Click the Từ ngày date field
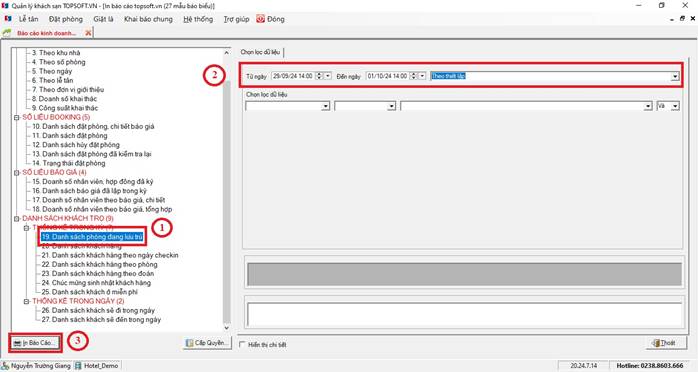Viewport: 698px width, 372px height. 293,76
